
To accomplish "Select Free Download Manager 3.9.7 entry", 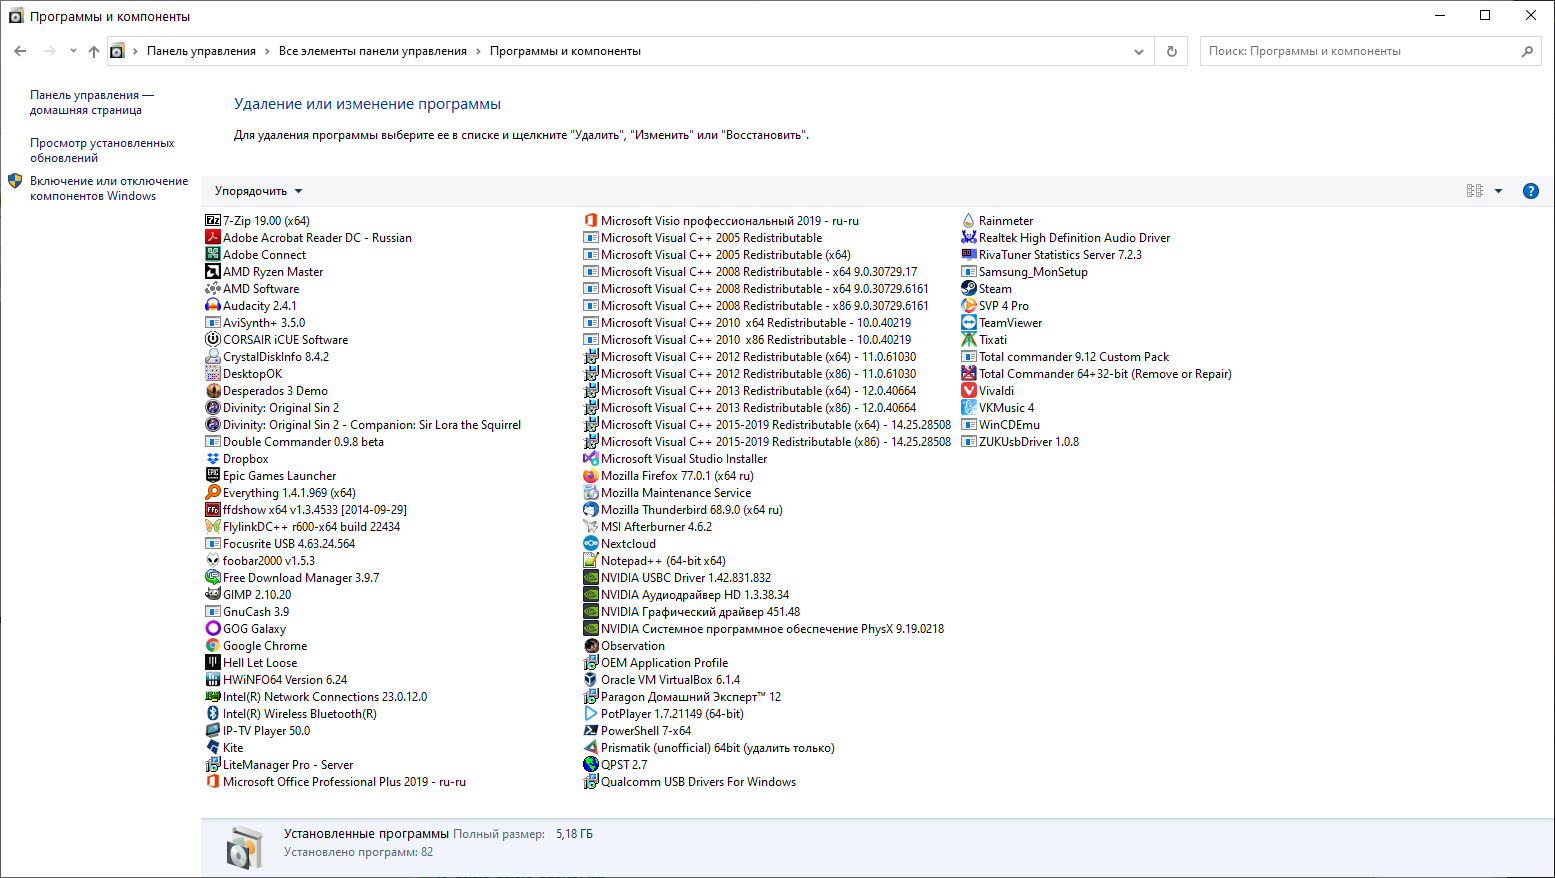I will click(292, 578).
